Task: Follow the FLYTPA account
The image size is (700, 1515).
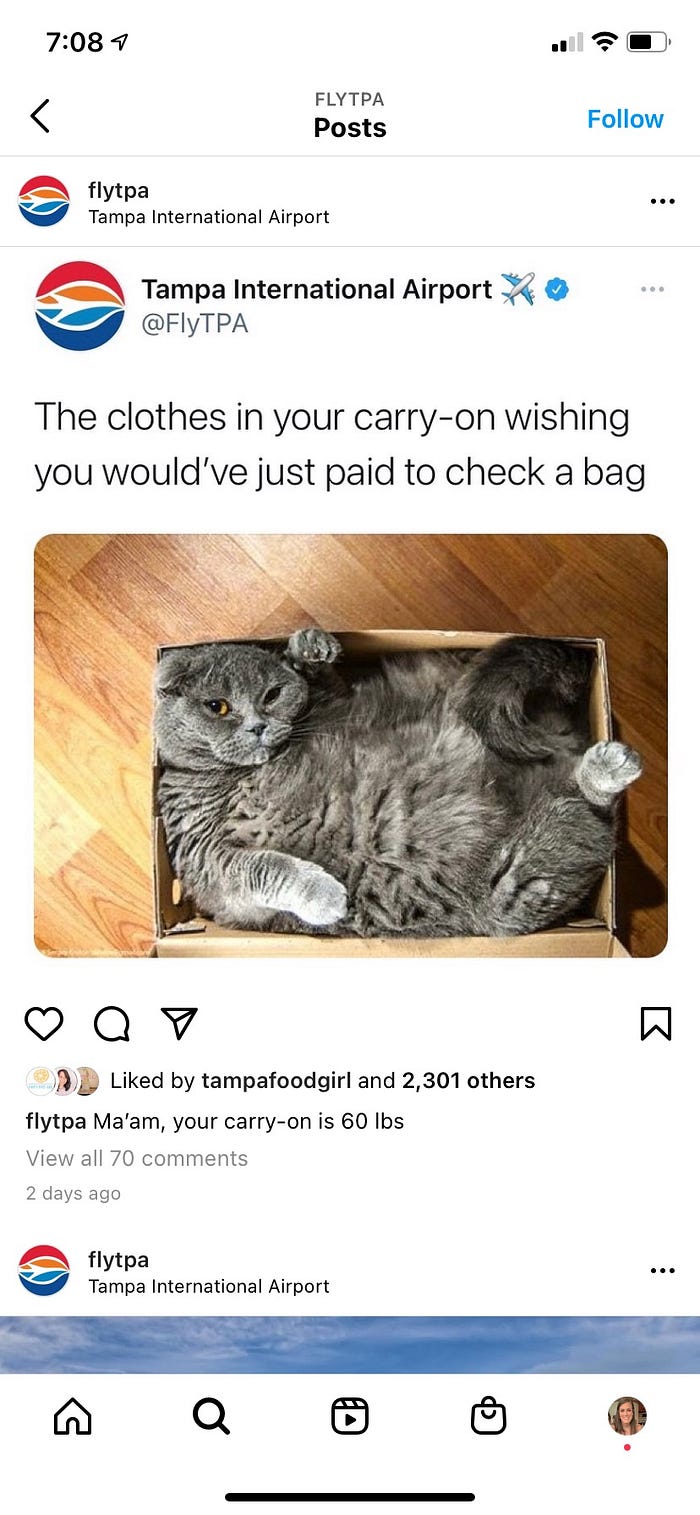Action: 625,119
